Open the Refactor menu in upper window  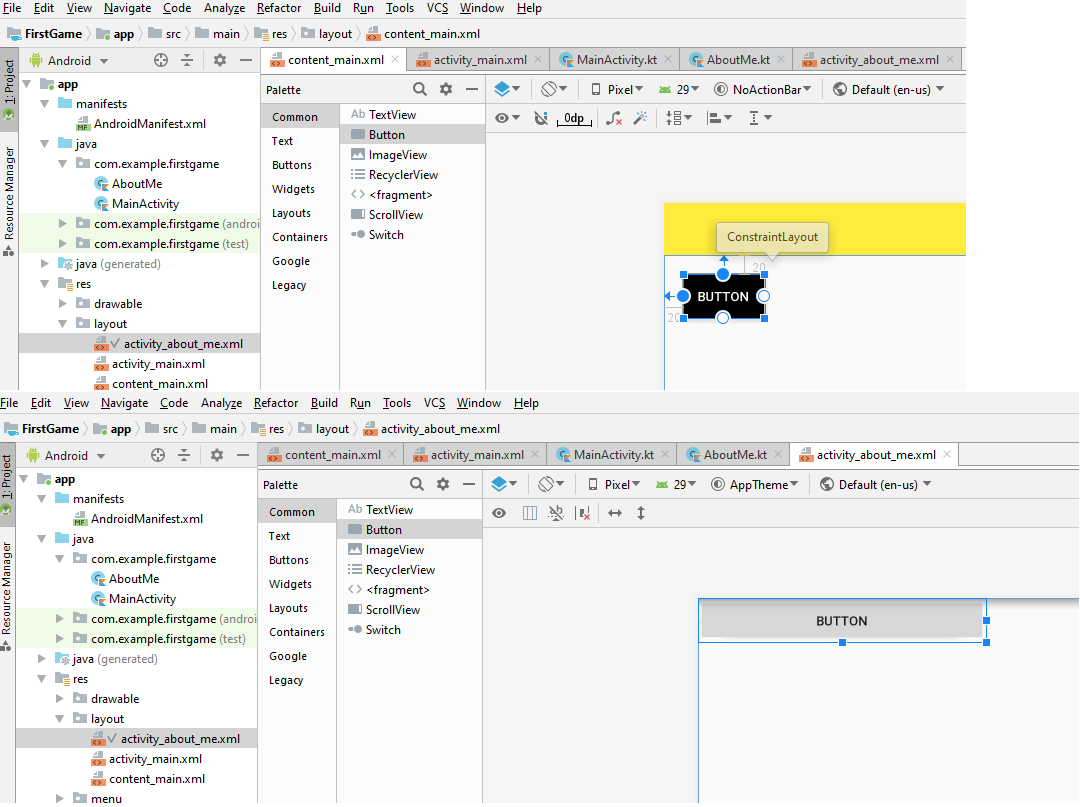click(279, 8)
